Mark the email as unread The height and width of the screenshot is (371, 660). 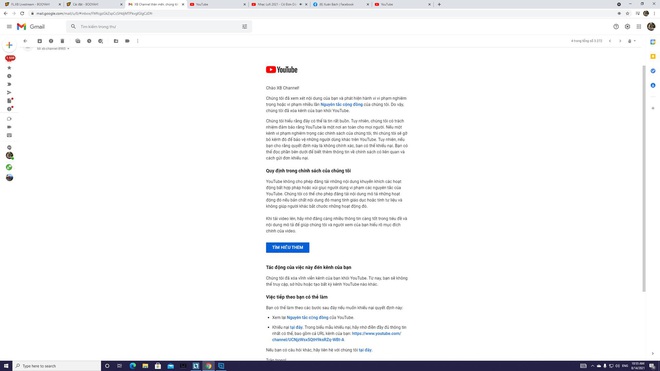[x=77, y=41]
